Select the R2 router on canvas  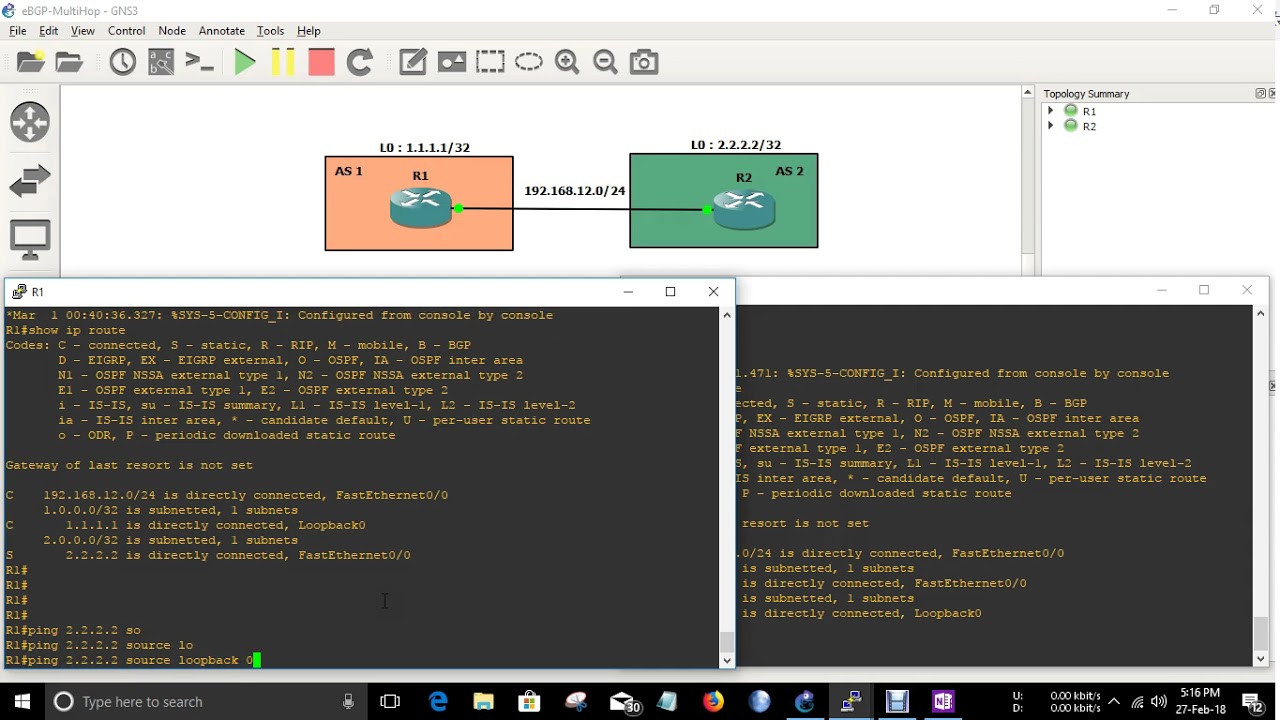tap(744, 209)
